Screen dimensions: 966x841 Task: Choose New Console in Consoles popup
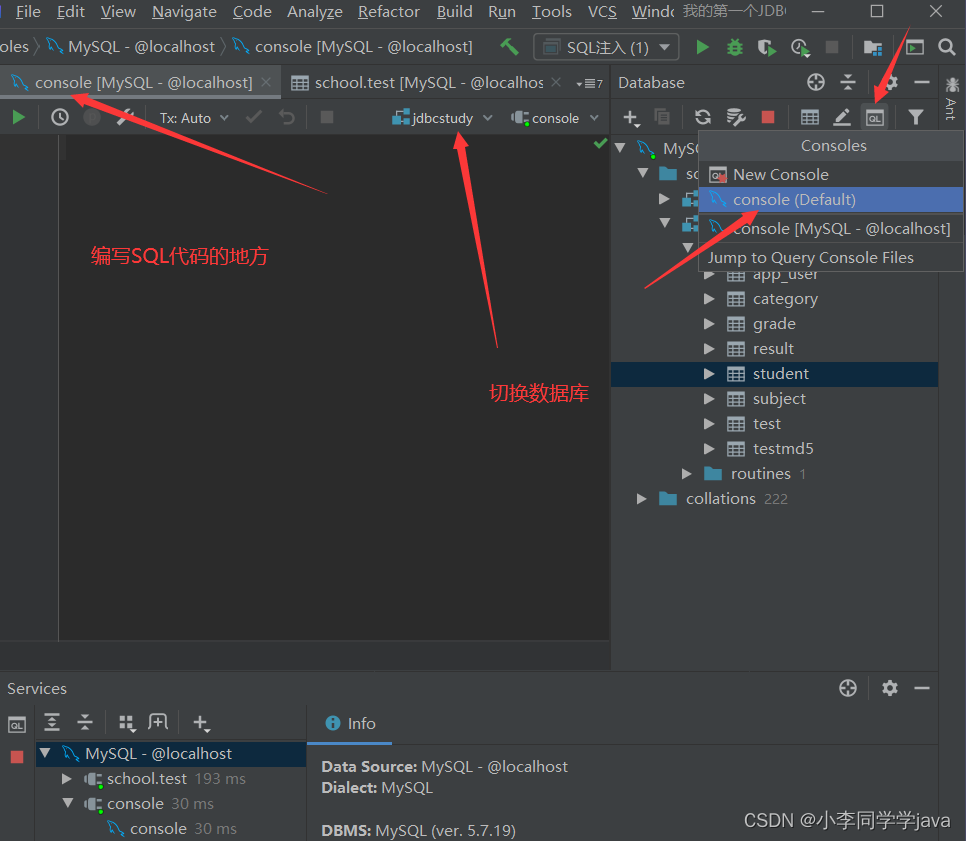point(830,175)
